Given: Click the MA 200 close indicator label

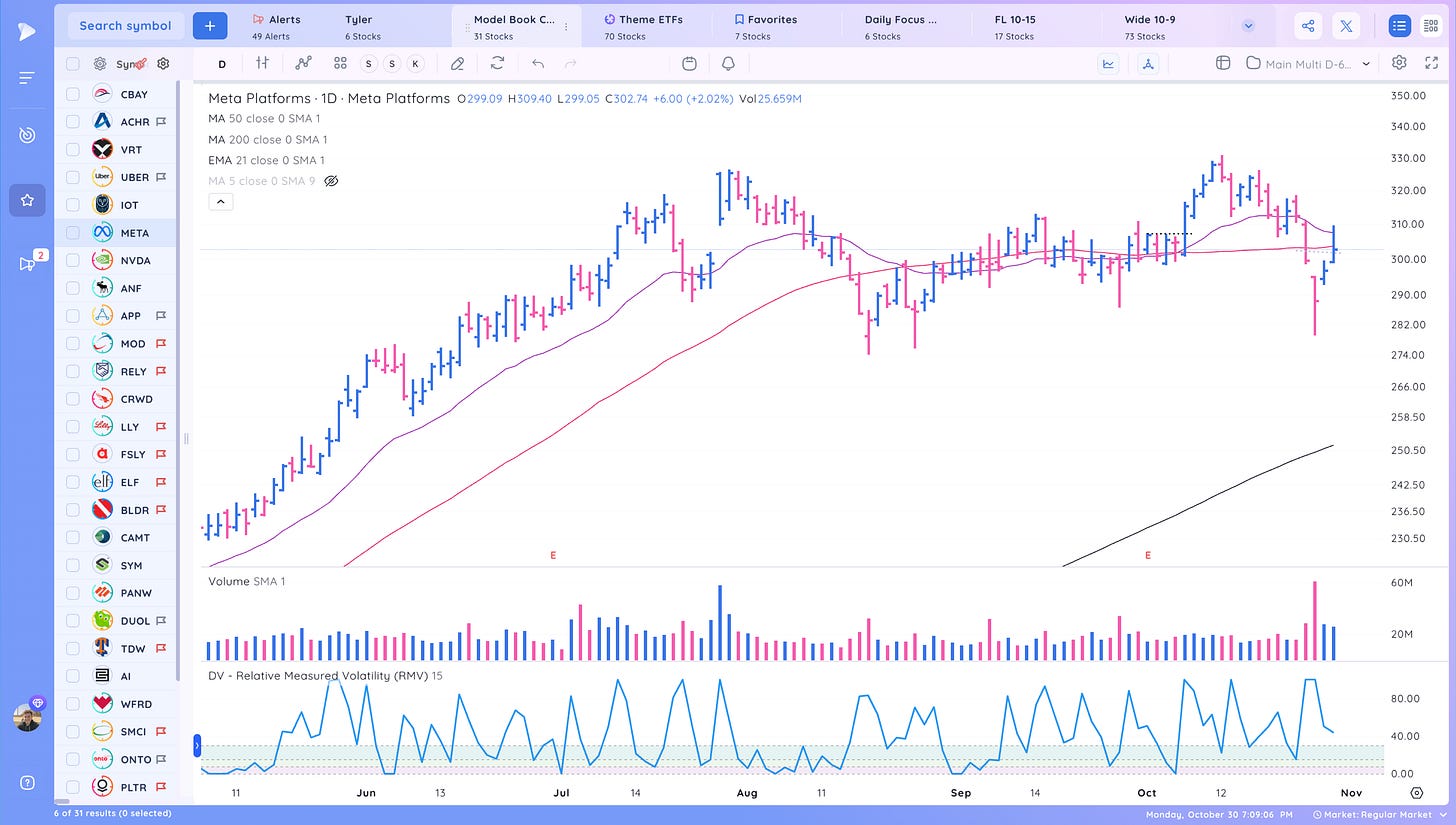Looking at the screenshot, I should pos(267,140).
